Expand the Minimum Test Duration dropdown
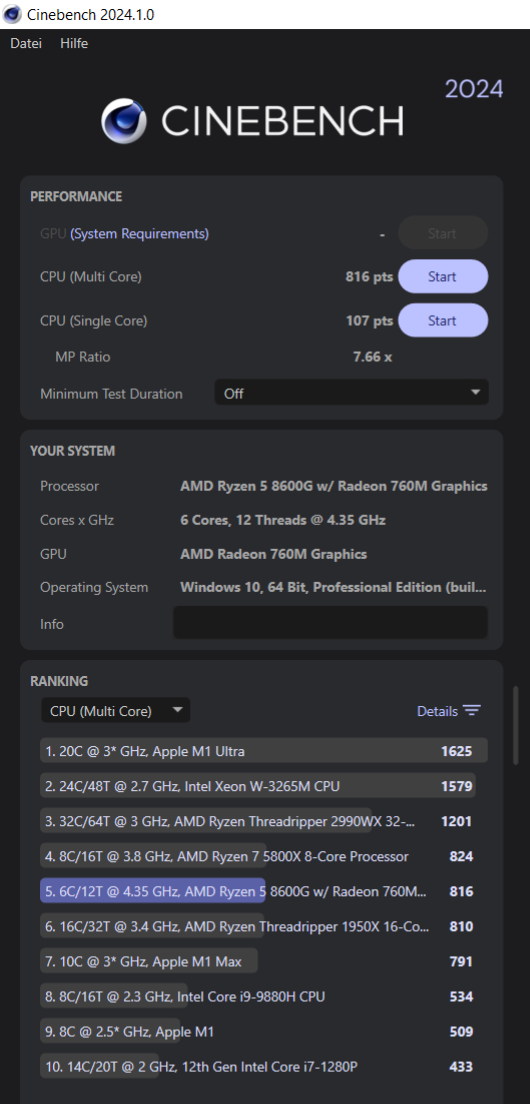The height and width of the screenshot is (1104, 530). pyautogui.click(x=351, y=394)
